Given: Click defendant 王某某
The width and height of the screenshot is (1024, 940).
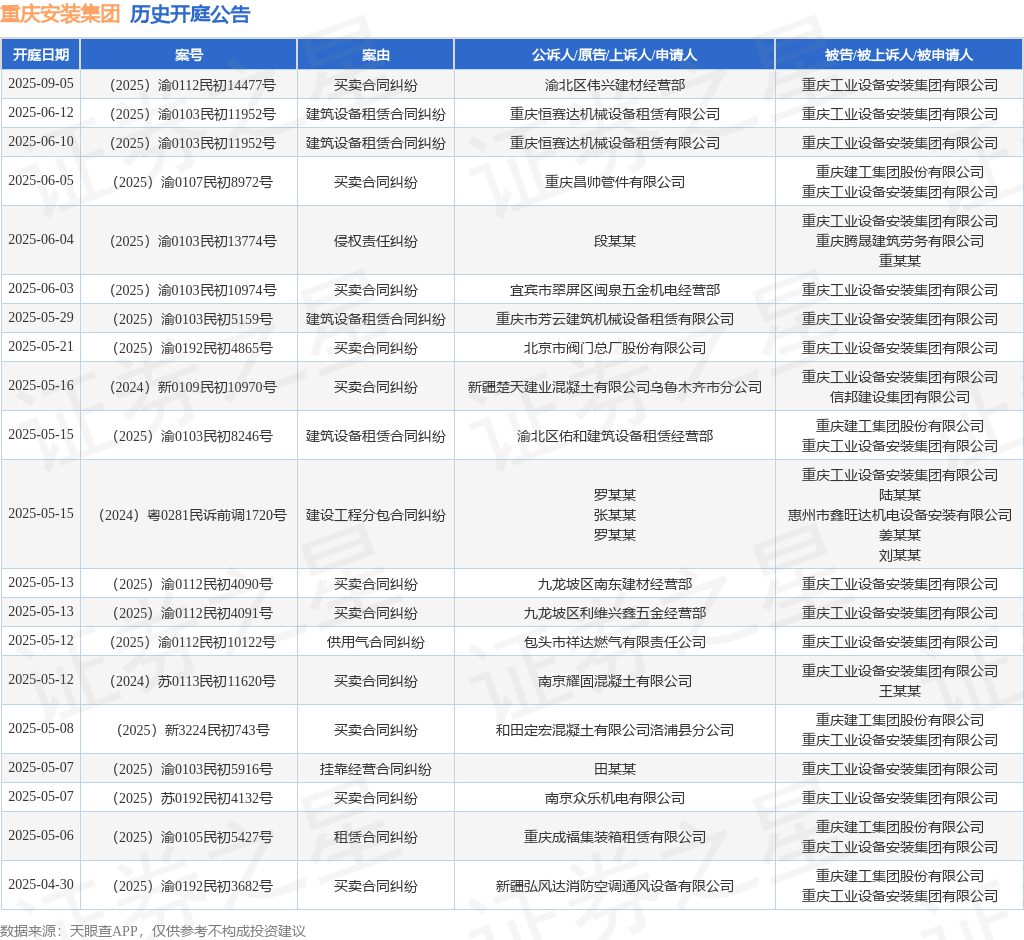Looking at the screenshot, I should click(x=899, y=691).
